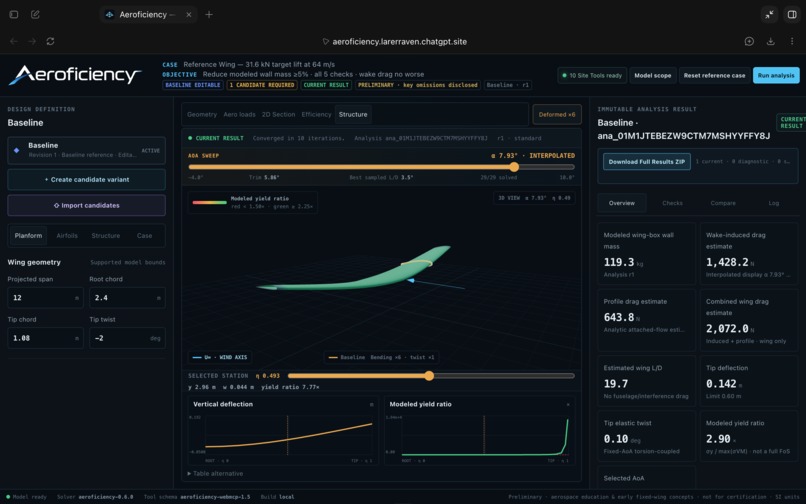This screenshot has height=504, width=806.
Task: Click the U∞ WIND AXIS legend
Action: pos(220,357)
